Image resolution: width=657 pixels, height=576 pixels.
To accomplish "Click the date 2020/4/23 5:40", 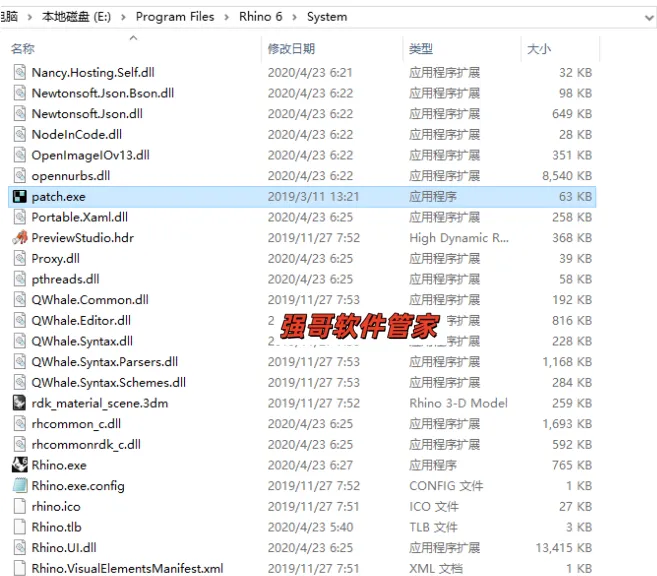I will [x=310, y=527].
